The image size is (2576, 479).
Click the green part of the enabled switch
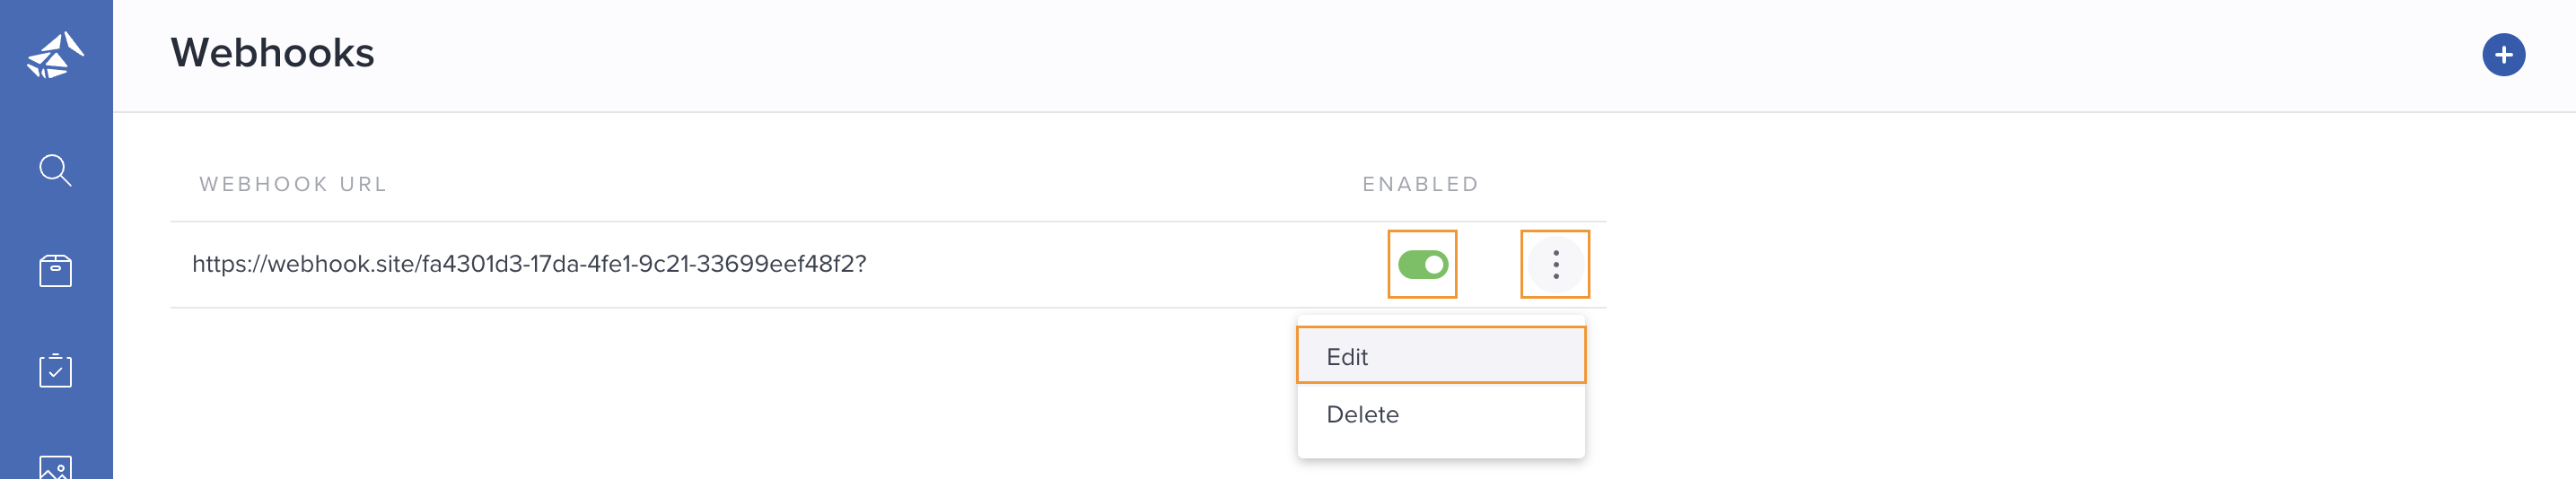[1410, 265]
